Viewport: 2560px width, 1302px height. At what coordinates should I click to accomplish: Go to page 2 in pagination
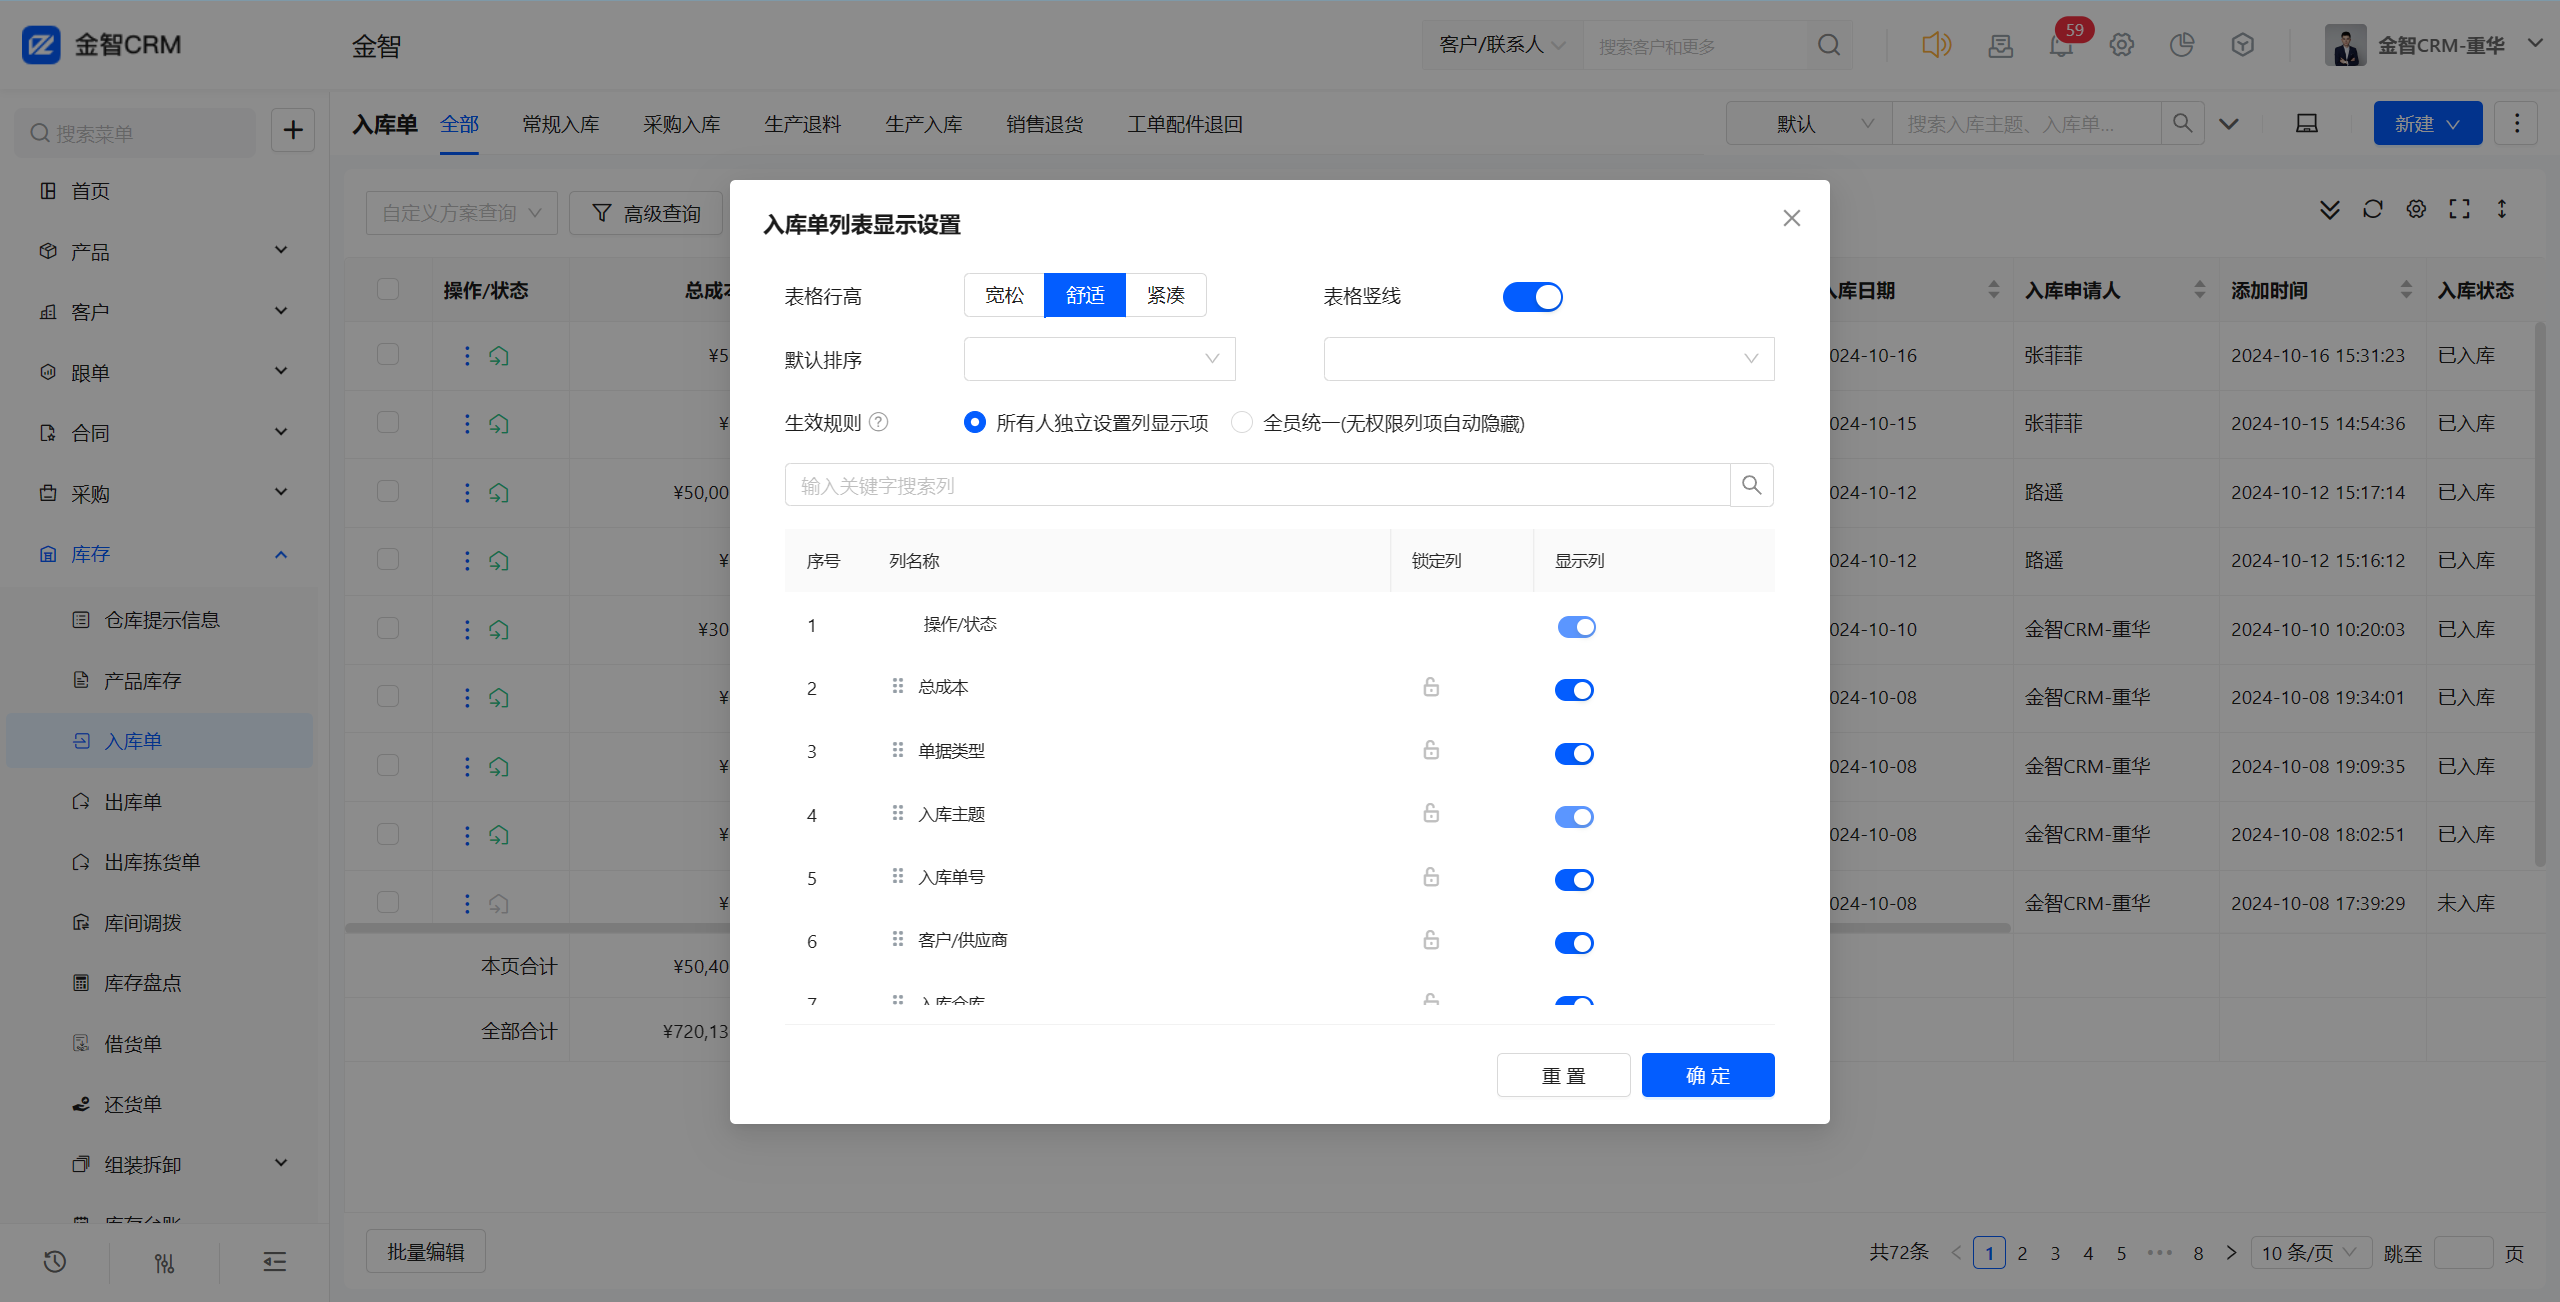tap(2022, 1253)
